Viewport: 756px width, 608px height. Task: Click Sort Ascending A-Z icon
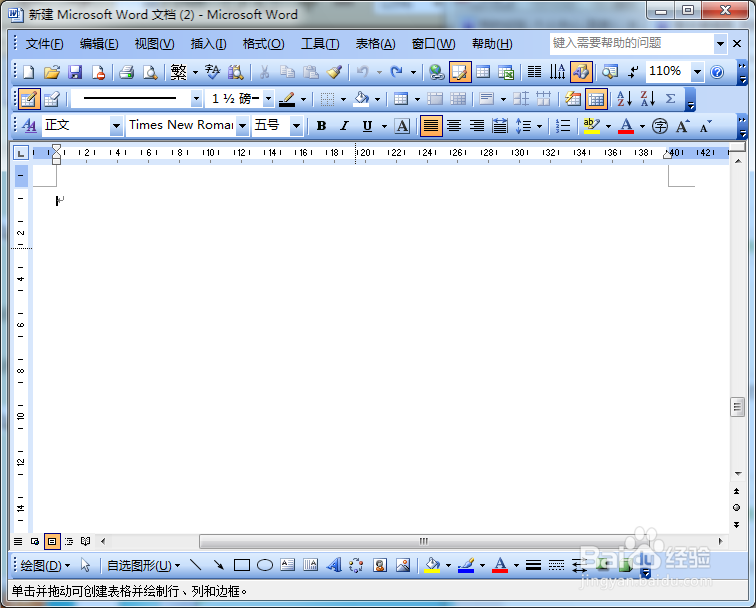(624, 99)
